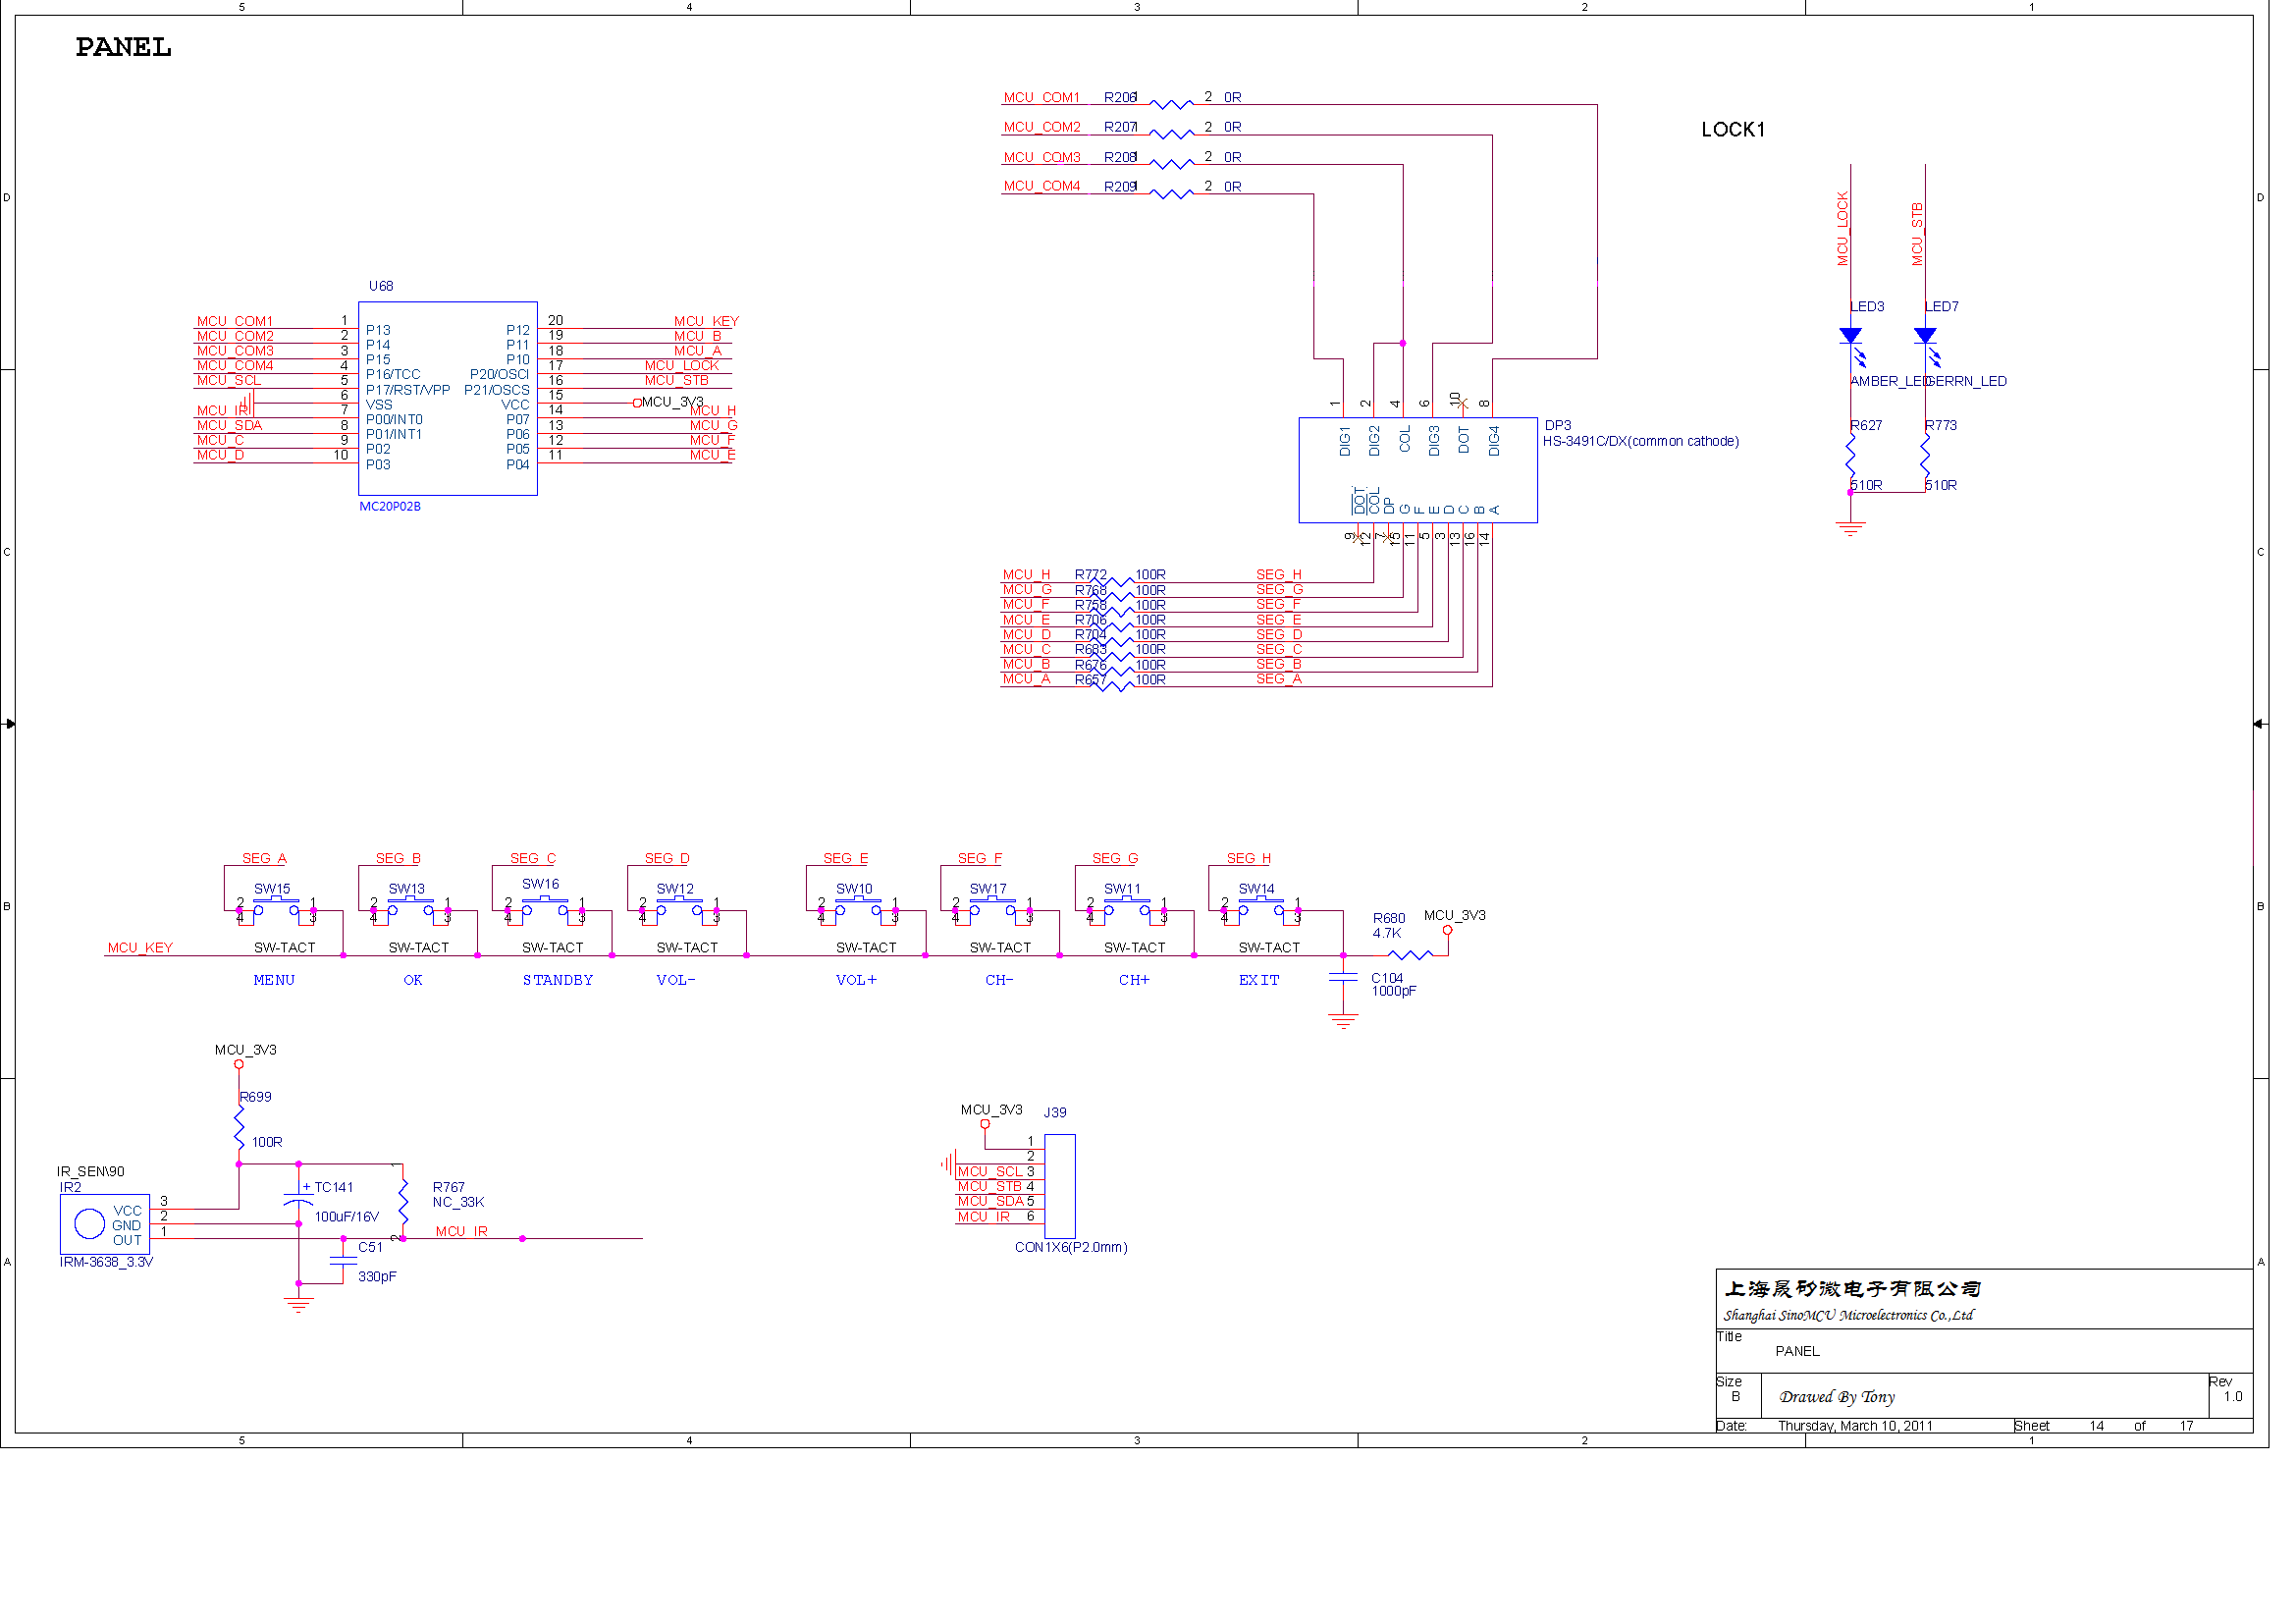Select the R680 4.7K resistor symbol

tap(1410, 955)
